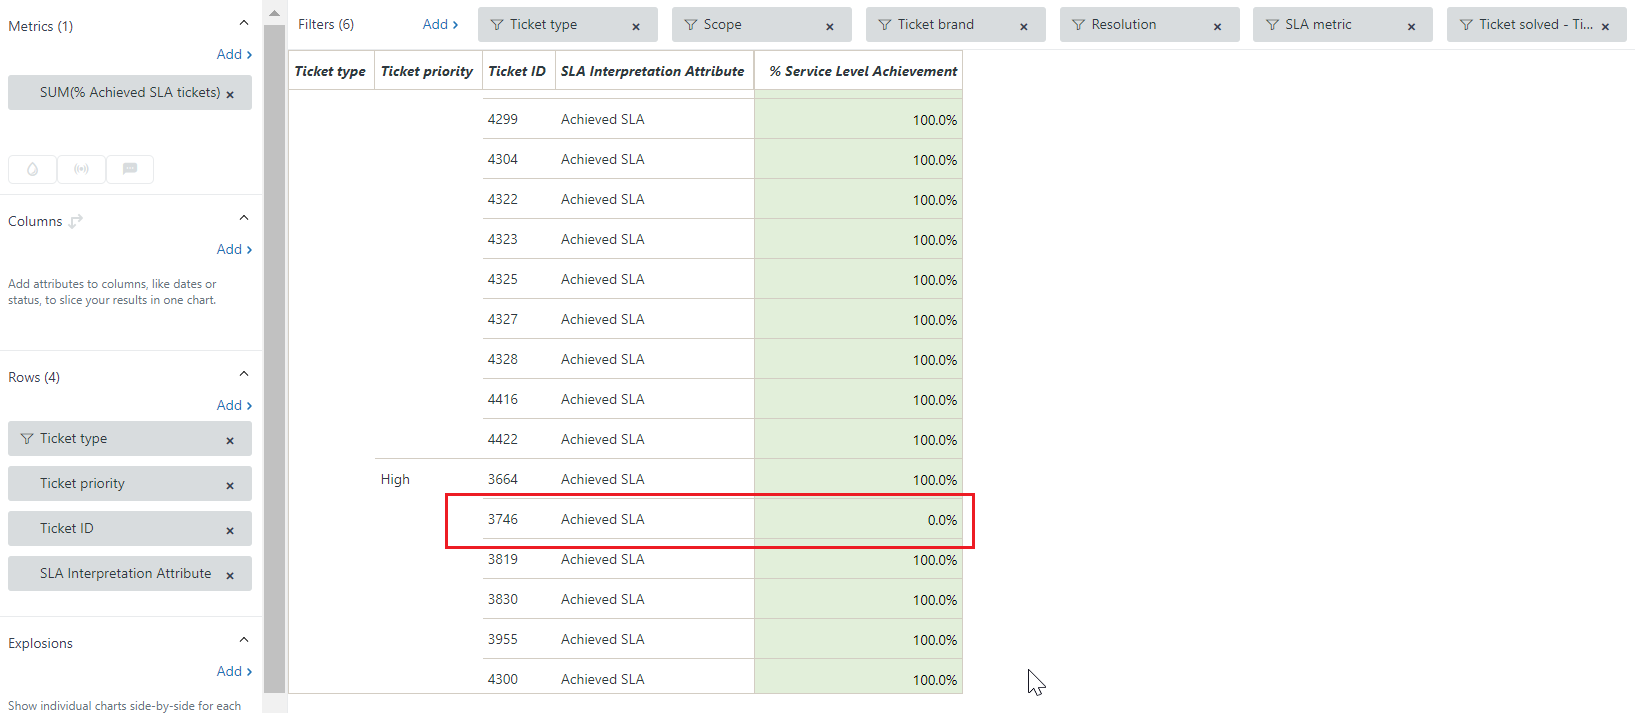Collapse the Columns section

tap(243, 218)
